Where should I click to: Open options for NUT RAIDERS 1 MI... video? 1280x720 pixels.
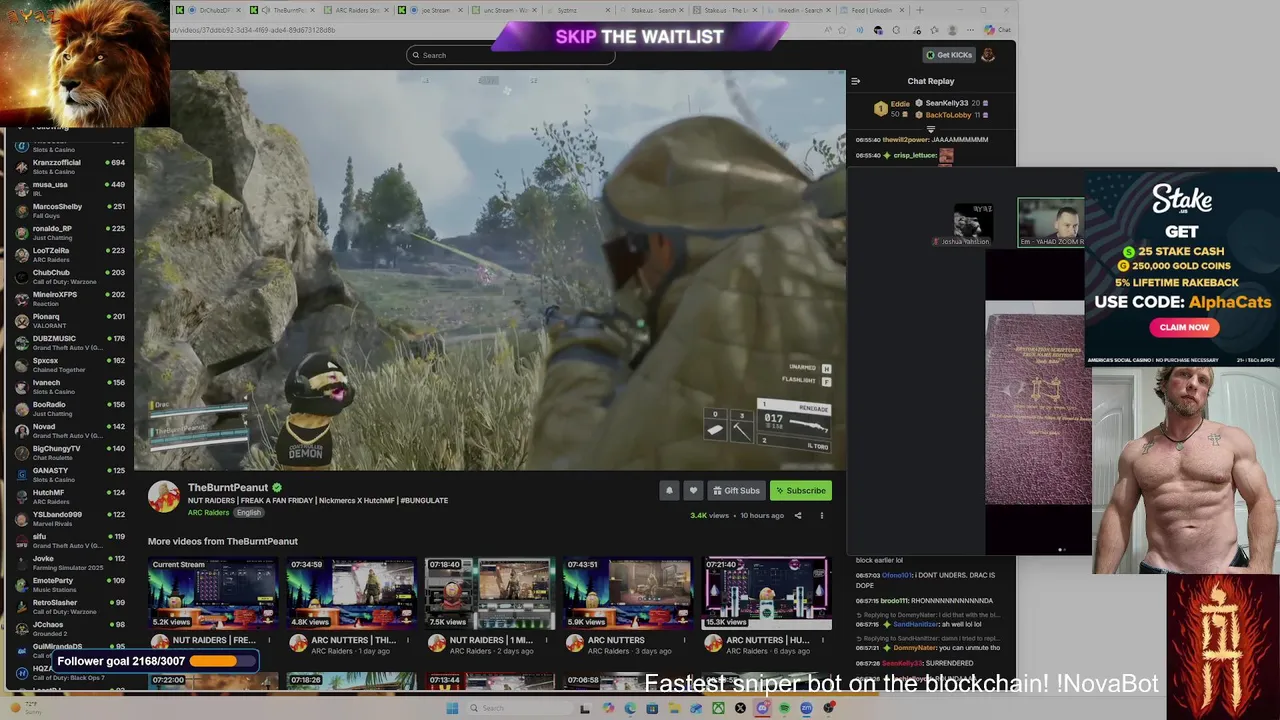[x=545, y=640]
